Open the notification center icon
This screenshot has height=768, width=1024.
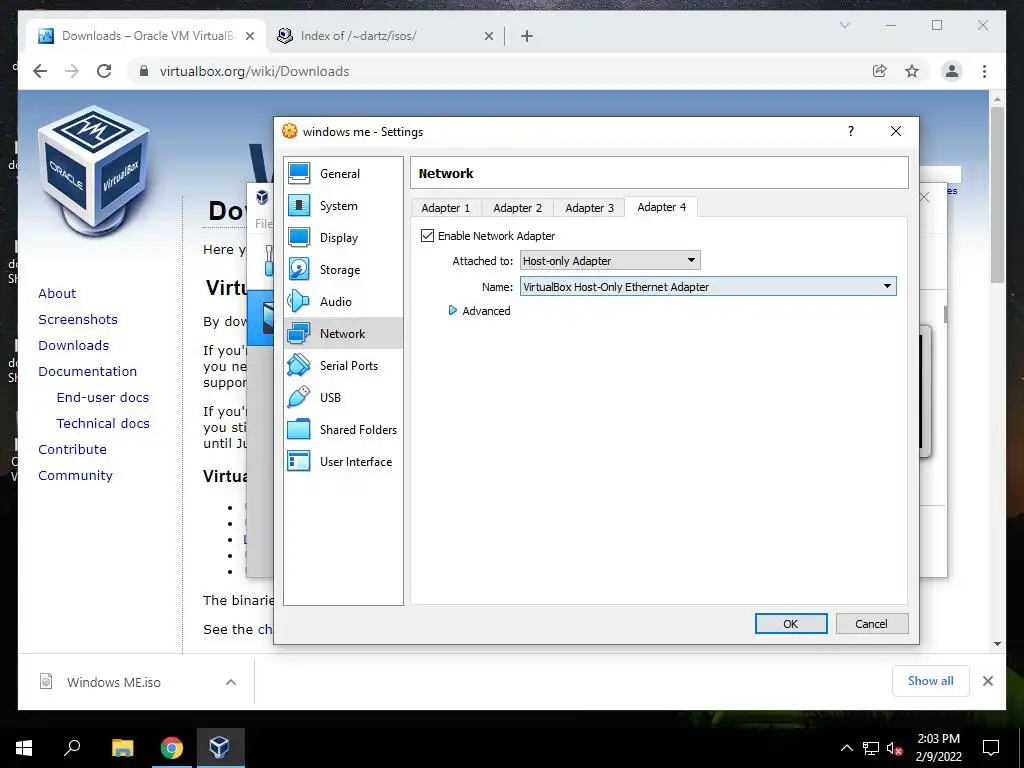click(991, 748)
